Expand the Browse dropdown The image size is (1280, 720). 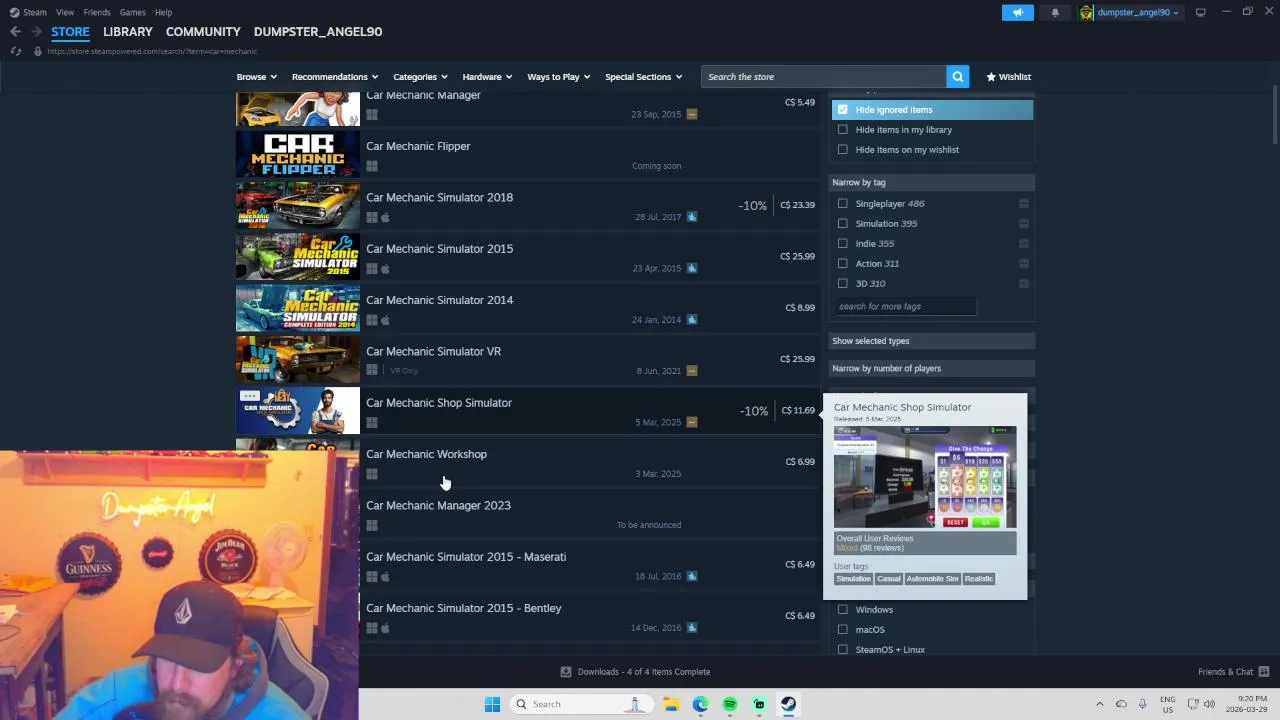[x=257, y=76]
